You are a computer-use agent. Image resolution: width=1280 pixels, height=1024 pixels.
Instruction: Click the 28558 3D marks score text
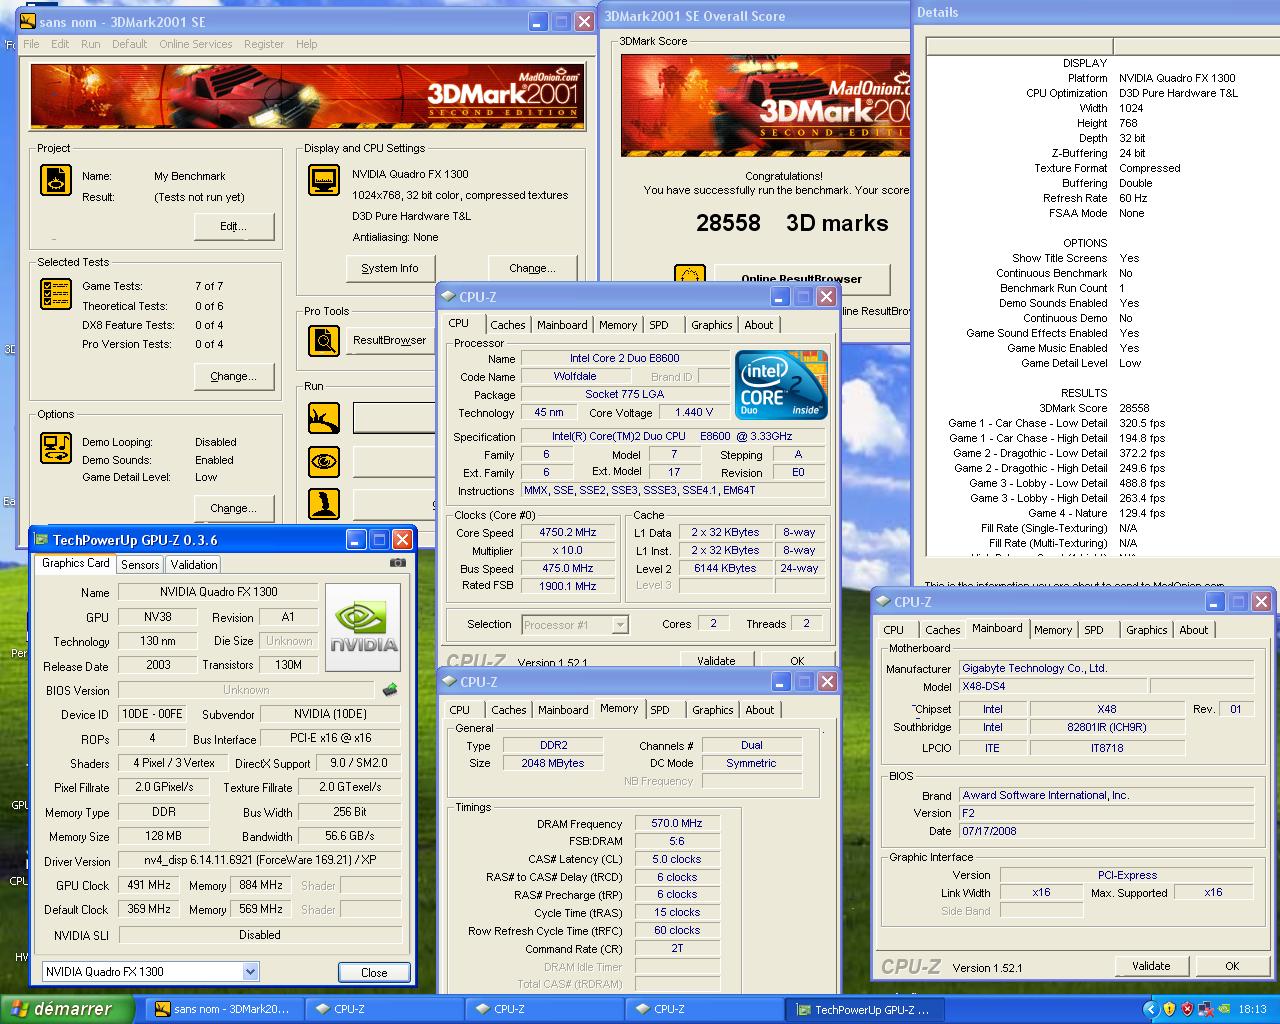[792, 223]
